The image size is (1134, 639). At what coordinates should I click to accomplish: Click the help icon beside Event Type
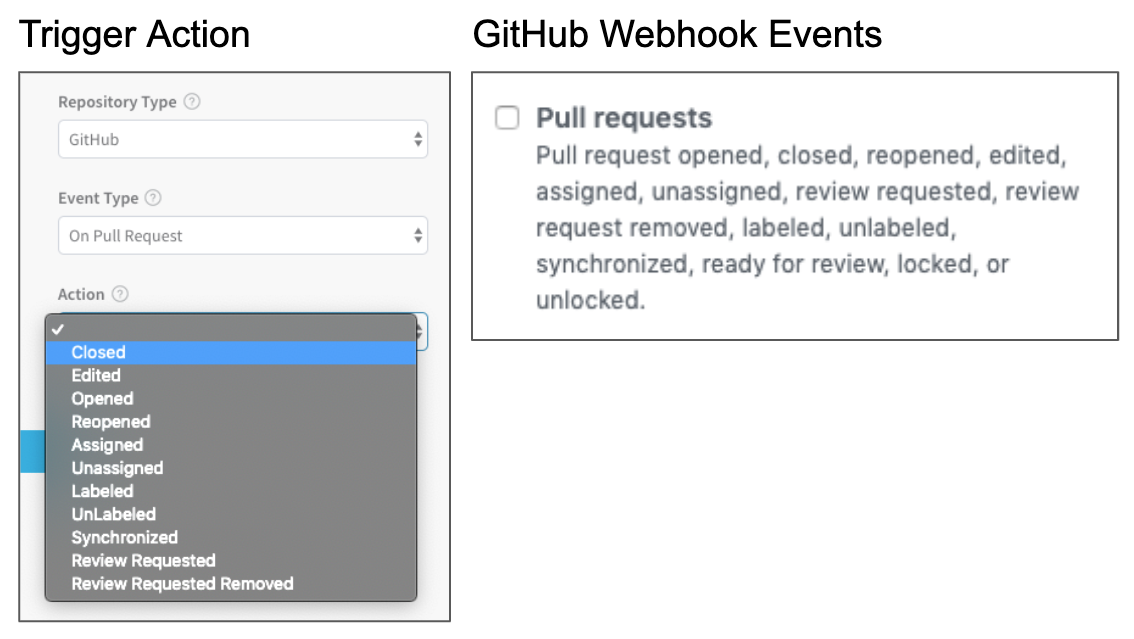[x=153, y=198]
